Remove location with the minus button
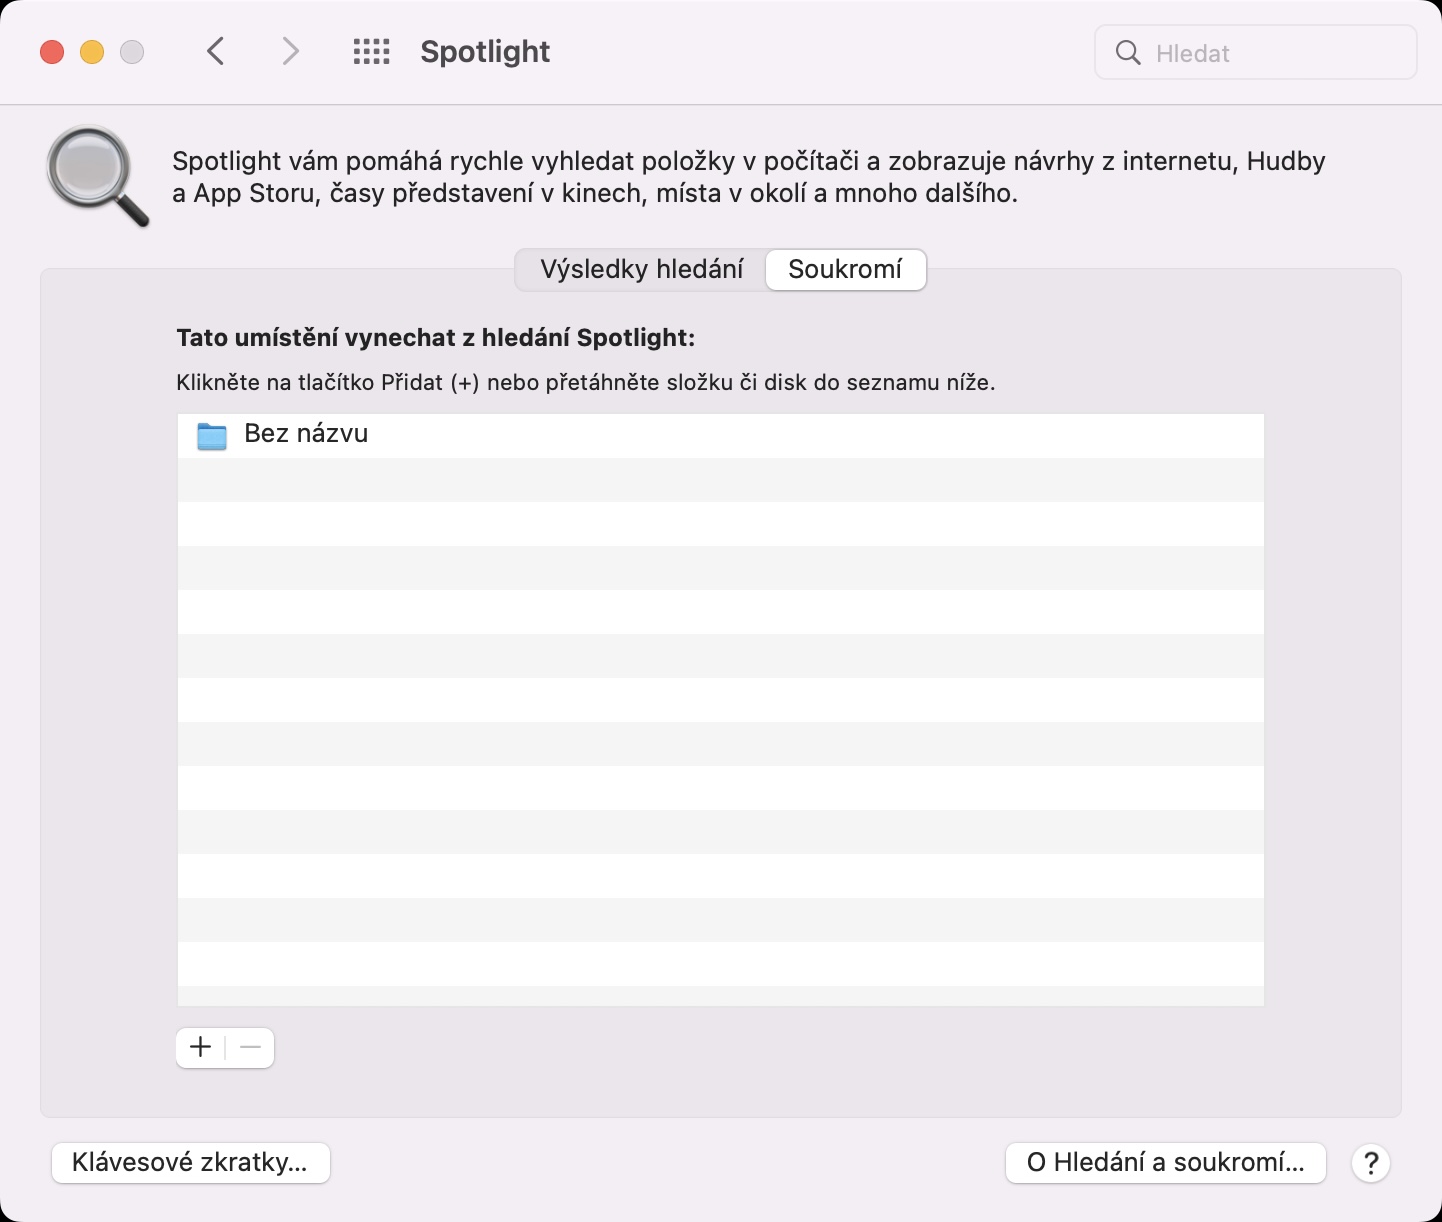 (x=250, y=1047)
